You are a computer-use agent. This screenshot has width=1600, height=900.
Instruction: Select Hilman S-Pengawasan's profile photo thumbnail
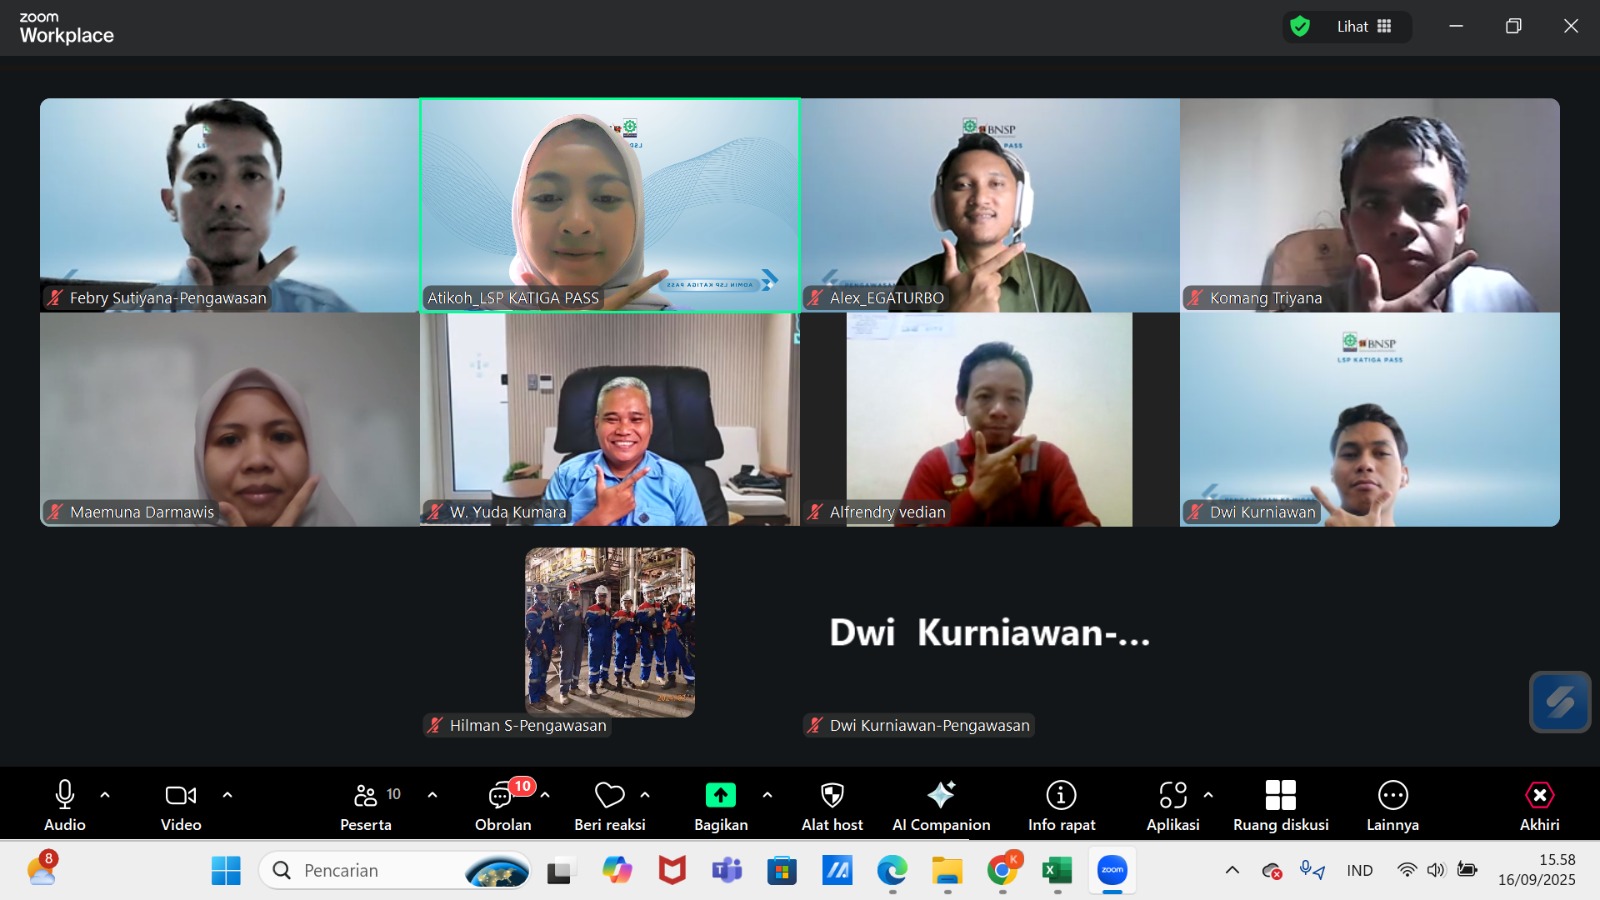coord(610,632)
